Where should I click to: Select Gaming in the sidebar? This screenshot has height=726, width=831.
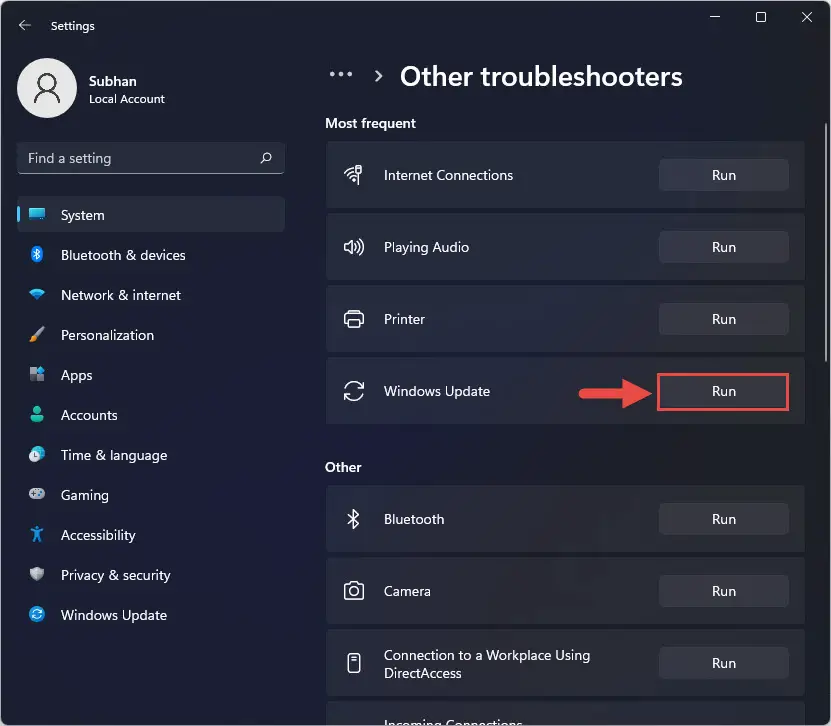coord(151,494)
